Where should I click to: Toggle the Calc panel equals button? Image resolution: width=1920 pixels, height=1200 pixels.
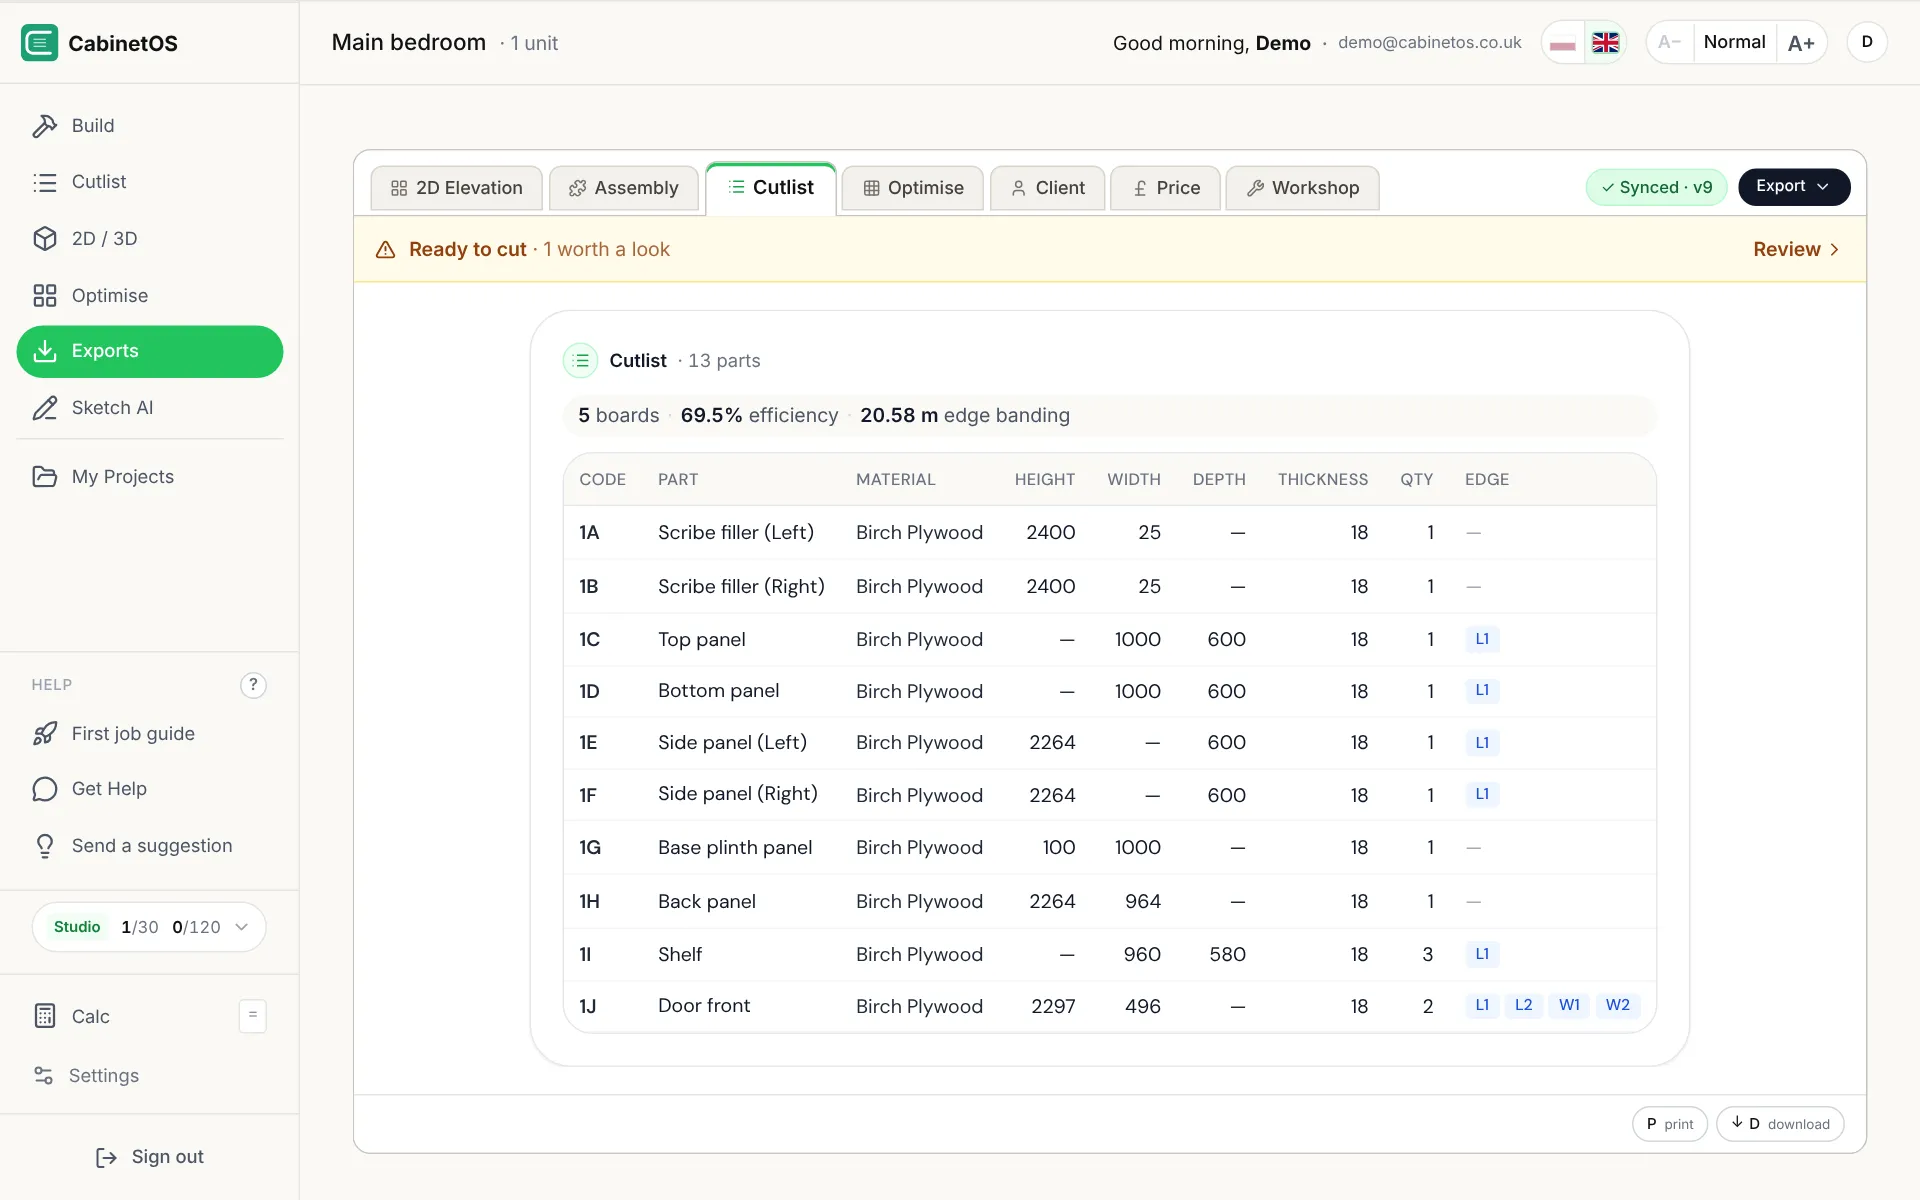(253, 1016)
